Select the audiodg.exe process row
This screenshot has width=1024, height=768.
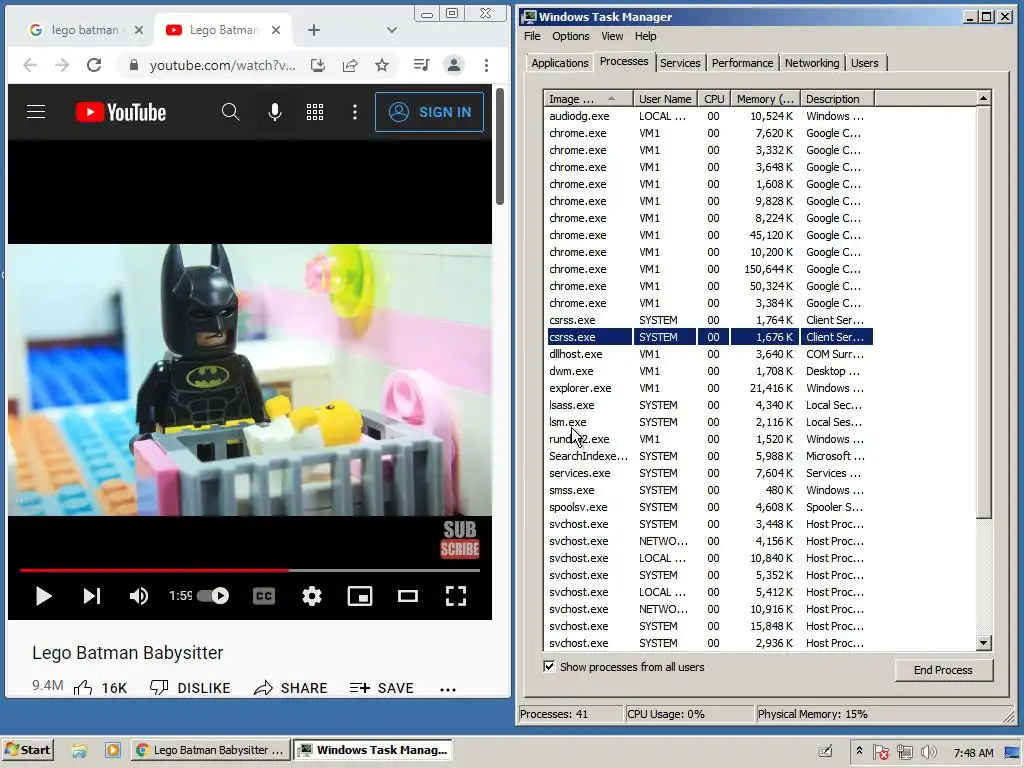[709, 116]
